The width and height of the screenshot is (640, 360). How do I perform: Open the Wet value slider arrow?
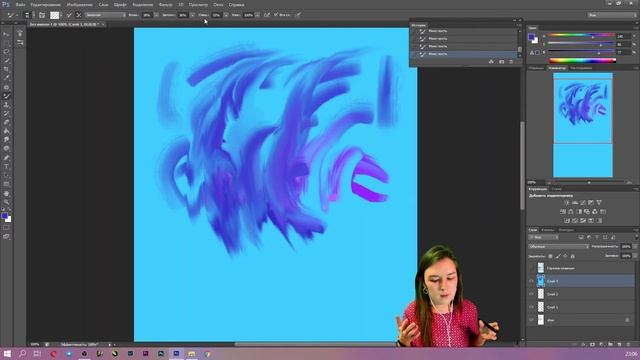click(x=157, y=15)
